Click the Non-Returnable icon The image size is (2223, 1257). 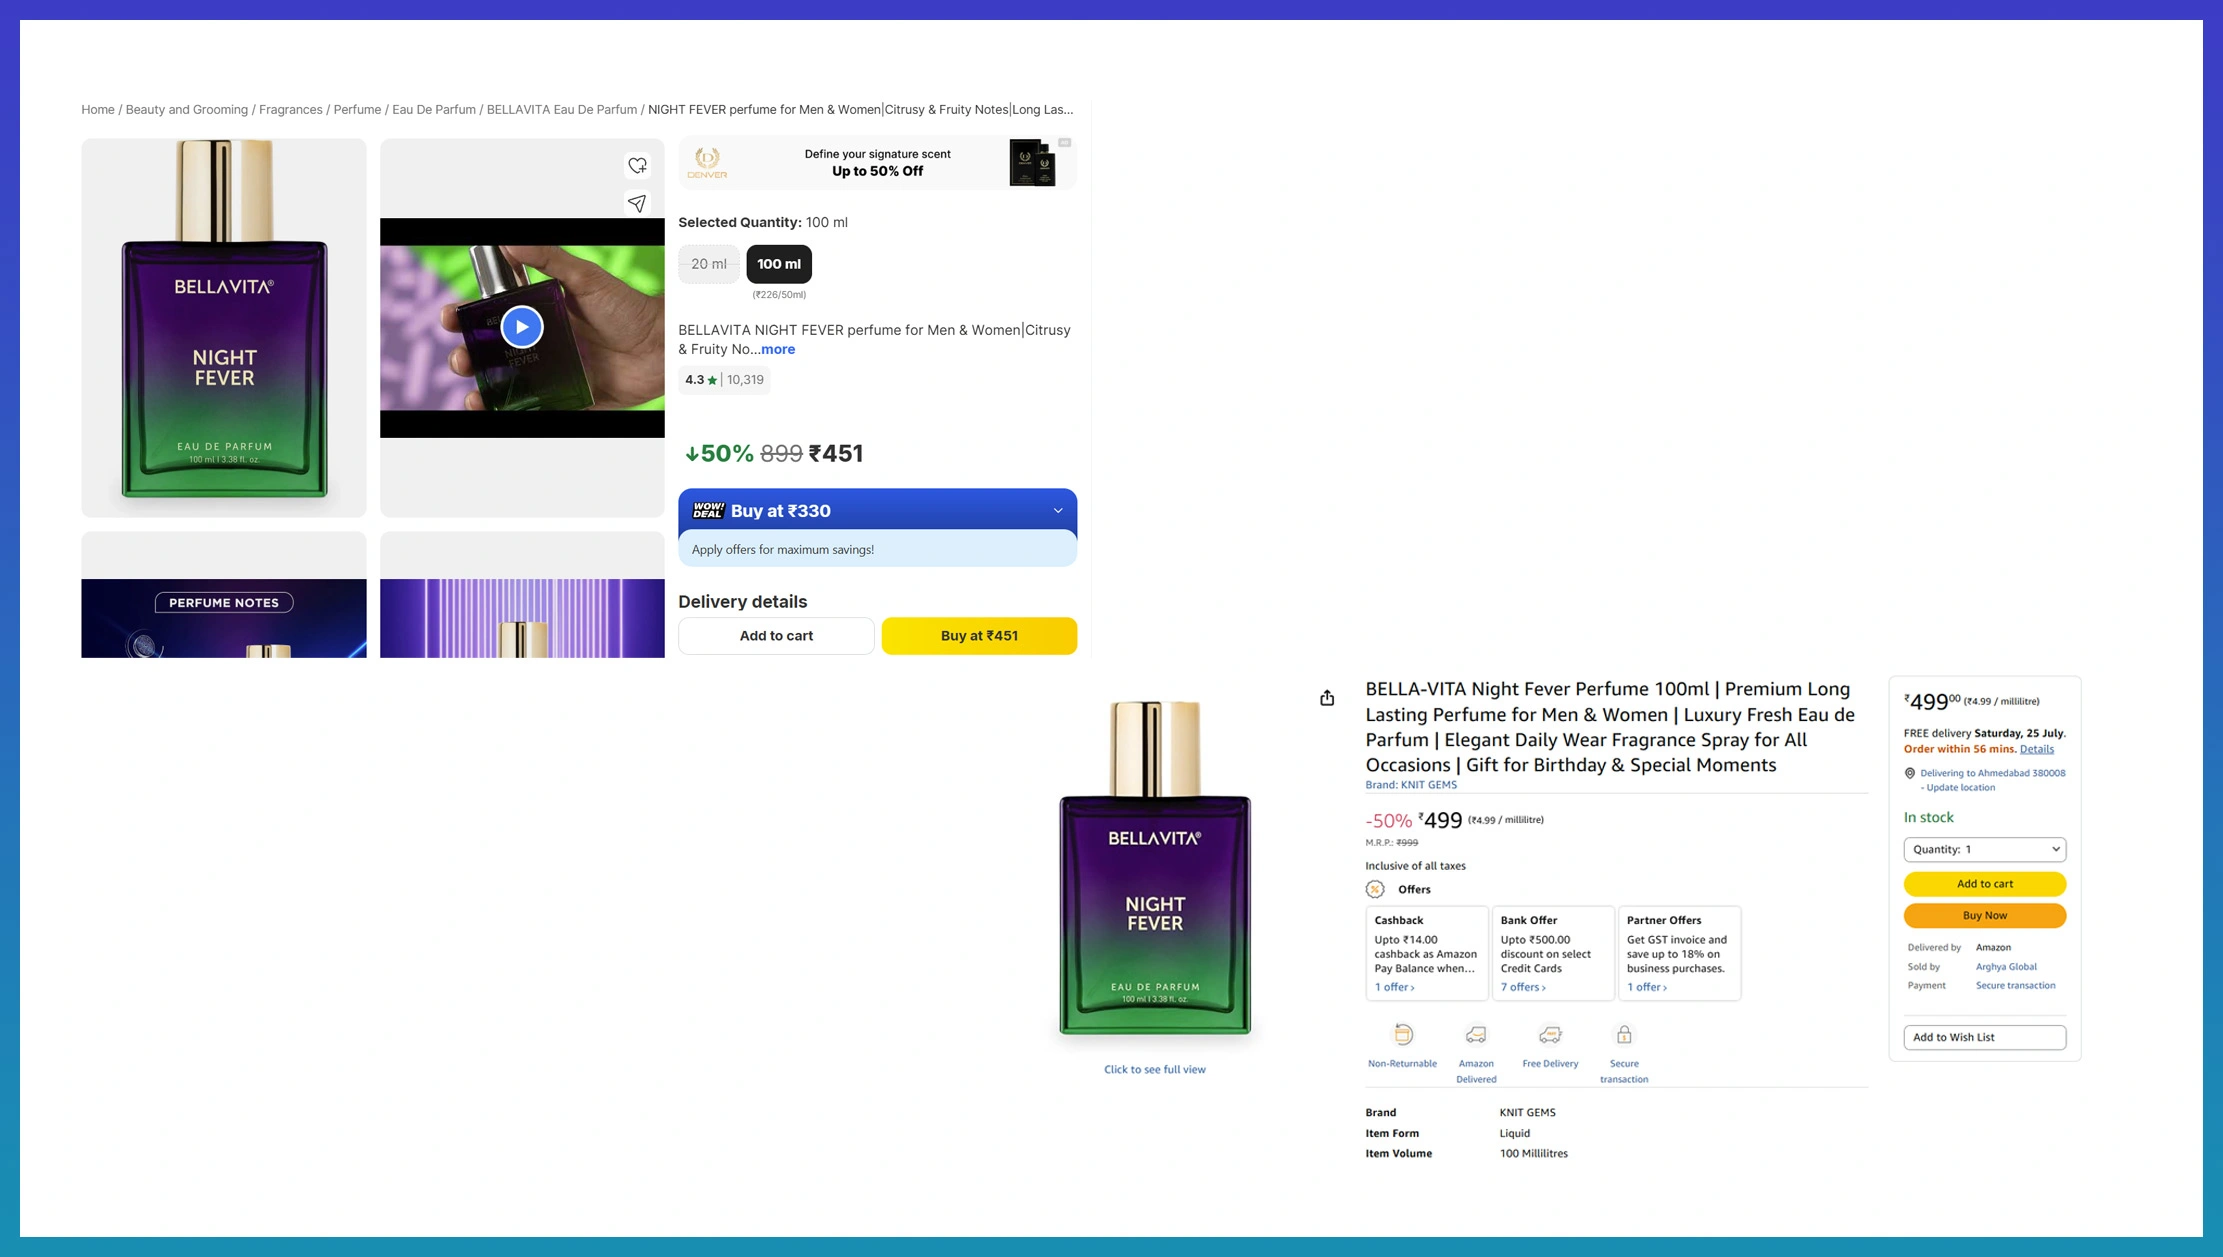coord(1403,1034)
